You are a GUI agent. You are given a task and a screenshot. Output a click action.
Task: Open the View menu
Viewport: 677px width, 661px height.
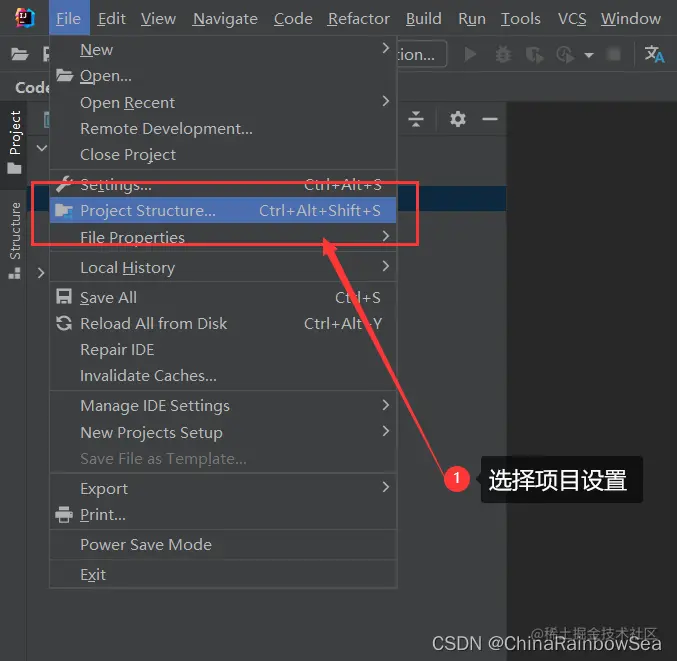(158, 19)
